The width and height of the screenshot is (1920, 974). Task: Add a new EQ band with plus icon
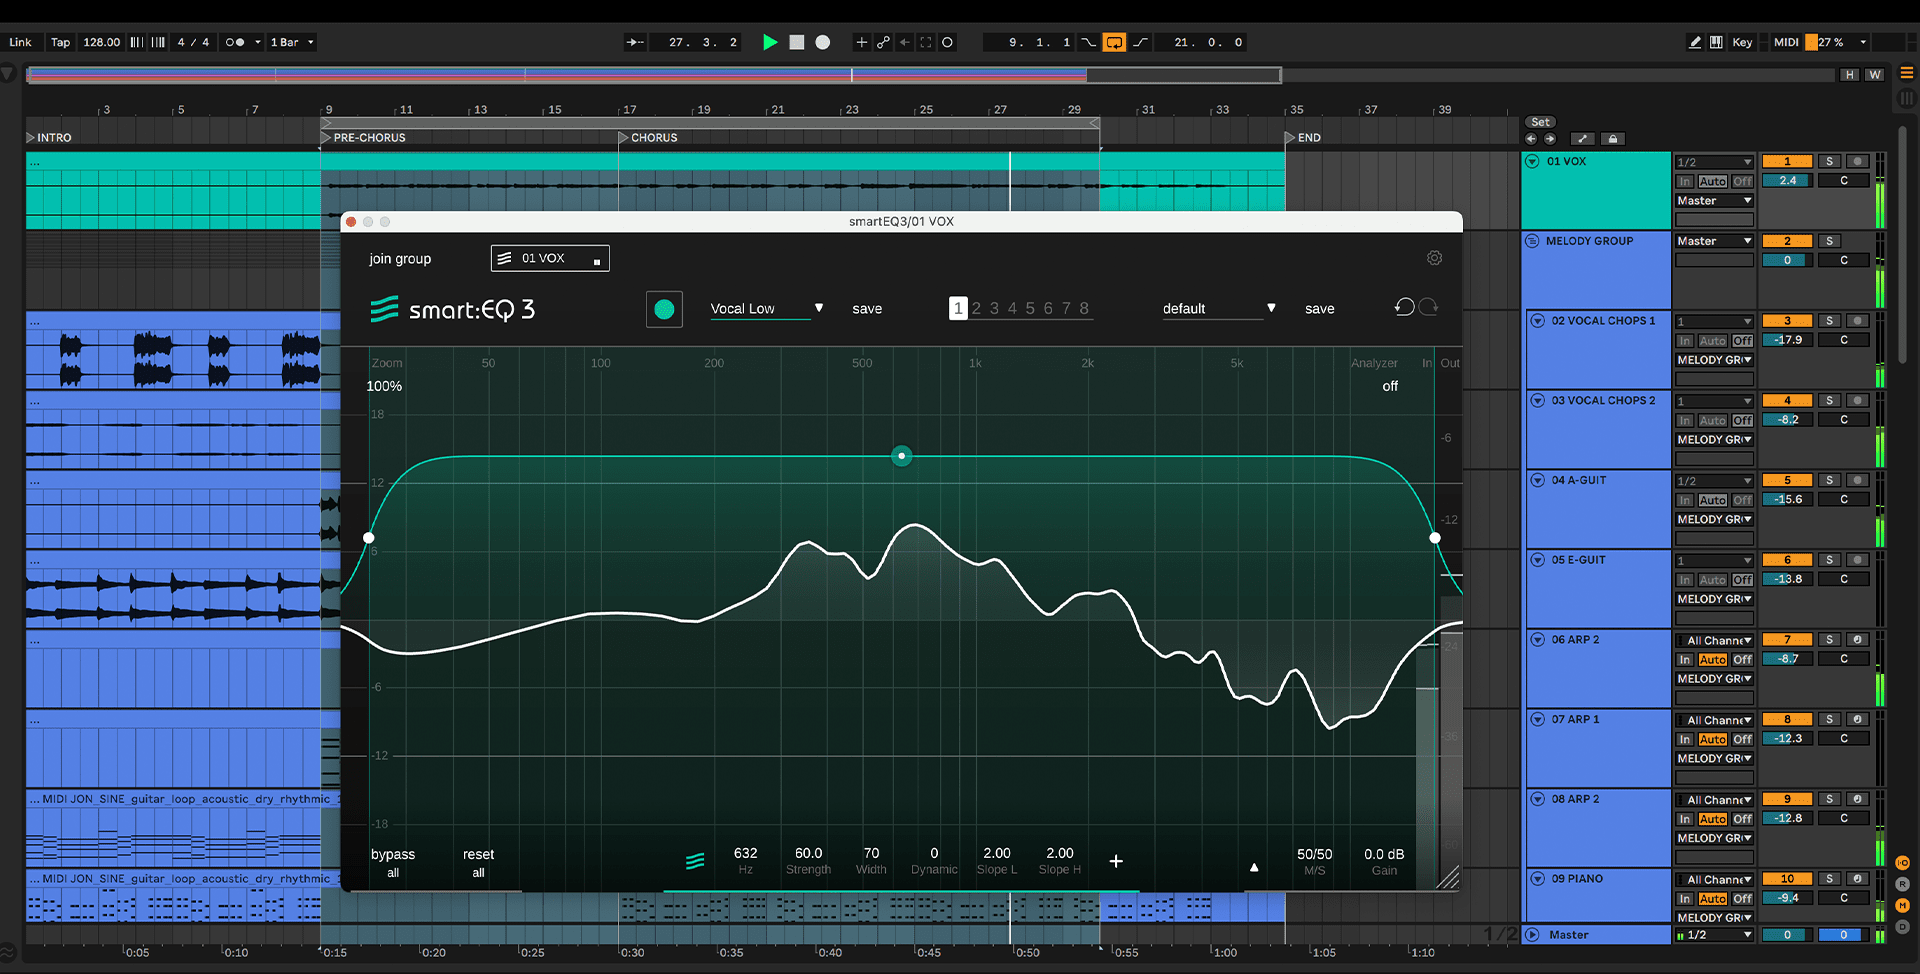pyautogui.click(x=1116, y=861)
